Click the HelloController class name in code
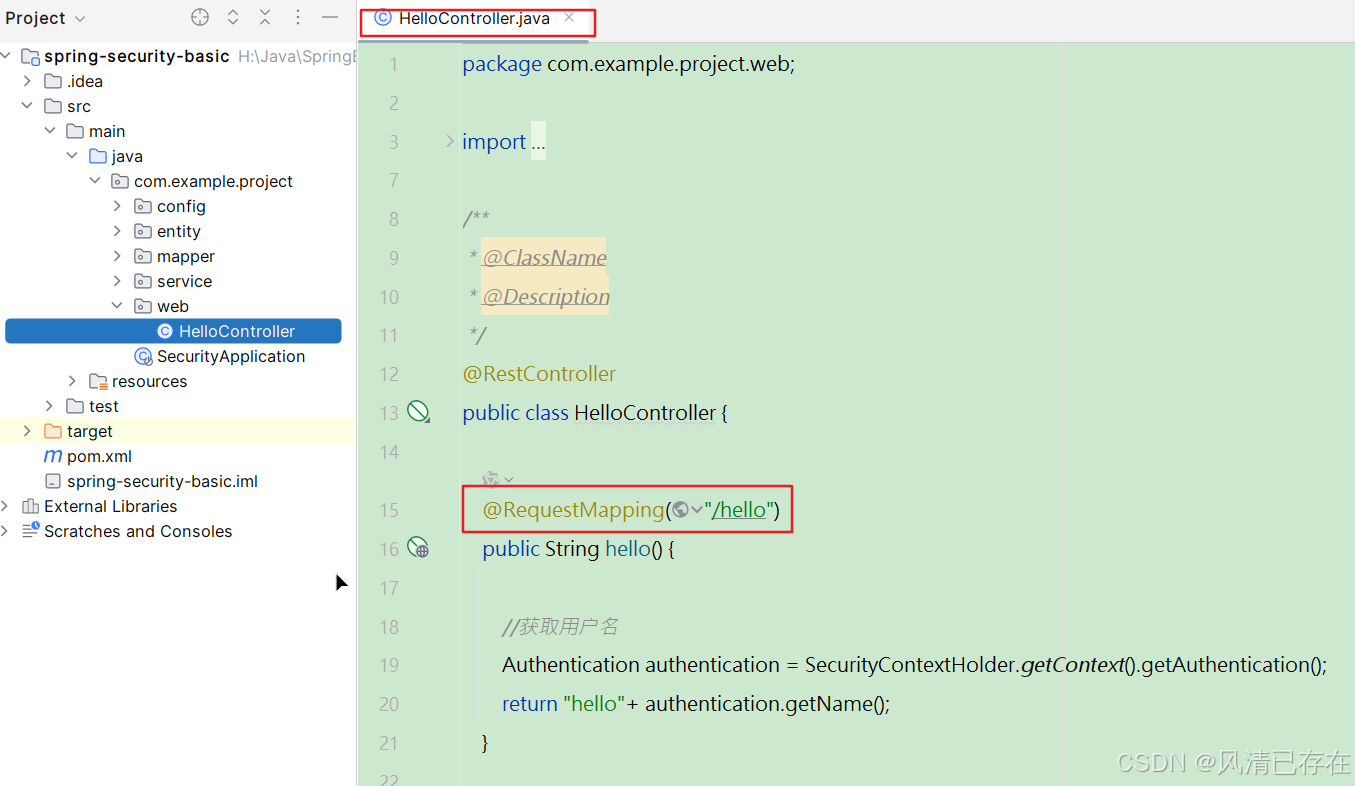The width and height of the screenshot is (1355, 786). pos(645,413)
